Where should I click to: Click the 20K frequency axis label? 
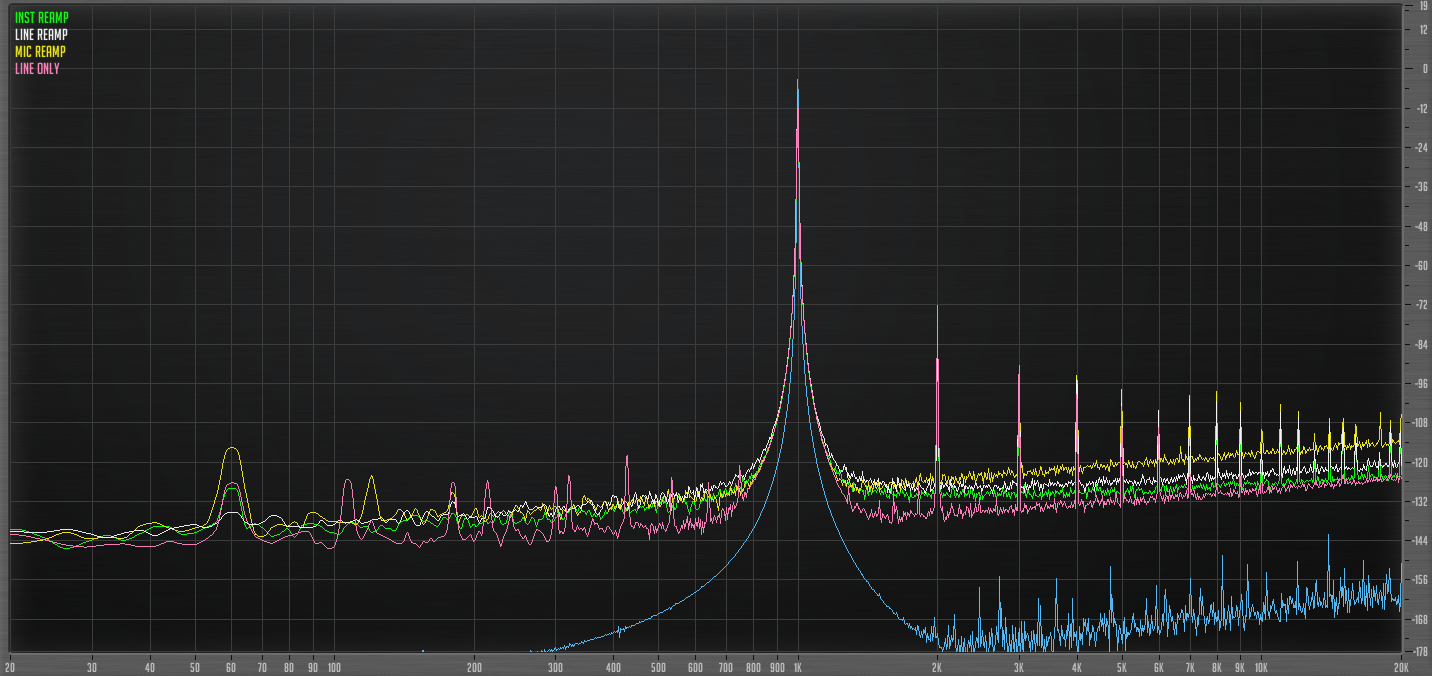(1399, 668)
